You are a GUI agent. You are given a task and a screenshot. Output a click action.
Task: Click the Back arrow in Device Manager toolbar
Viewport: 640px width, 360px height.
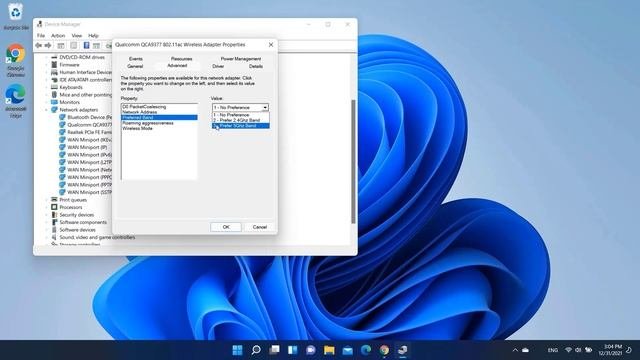(x=39, y=45)
